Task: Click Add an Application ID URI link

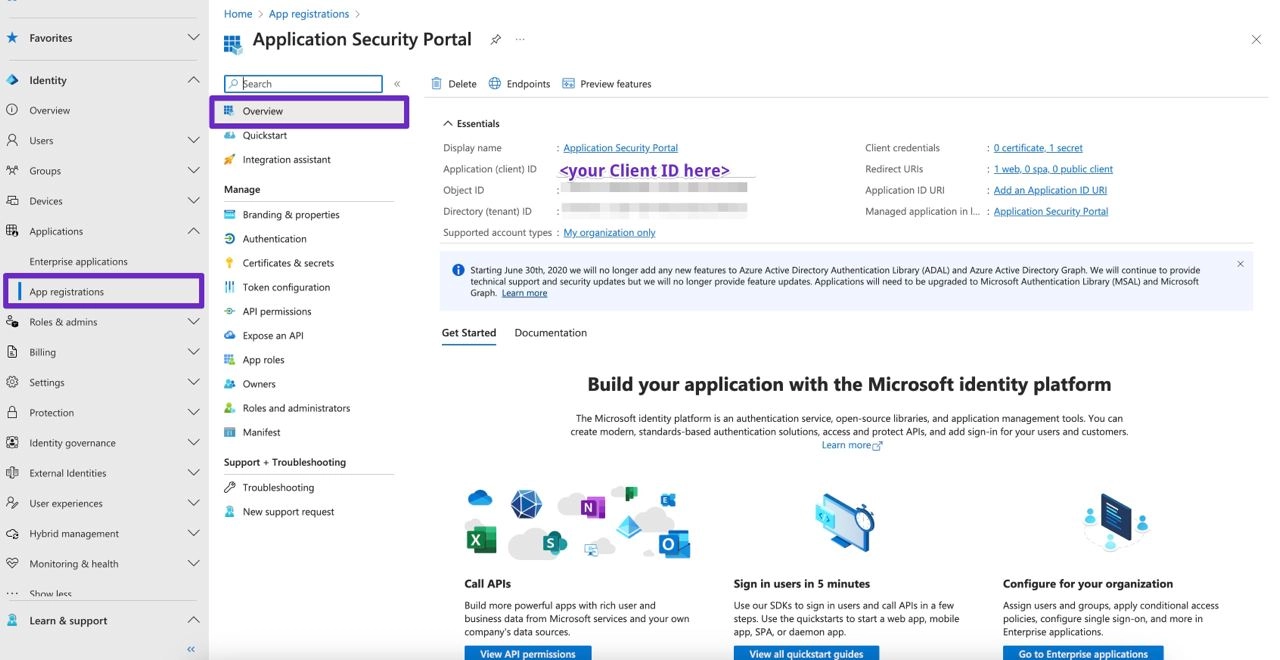Action: tap(1050, 190)
